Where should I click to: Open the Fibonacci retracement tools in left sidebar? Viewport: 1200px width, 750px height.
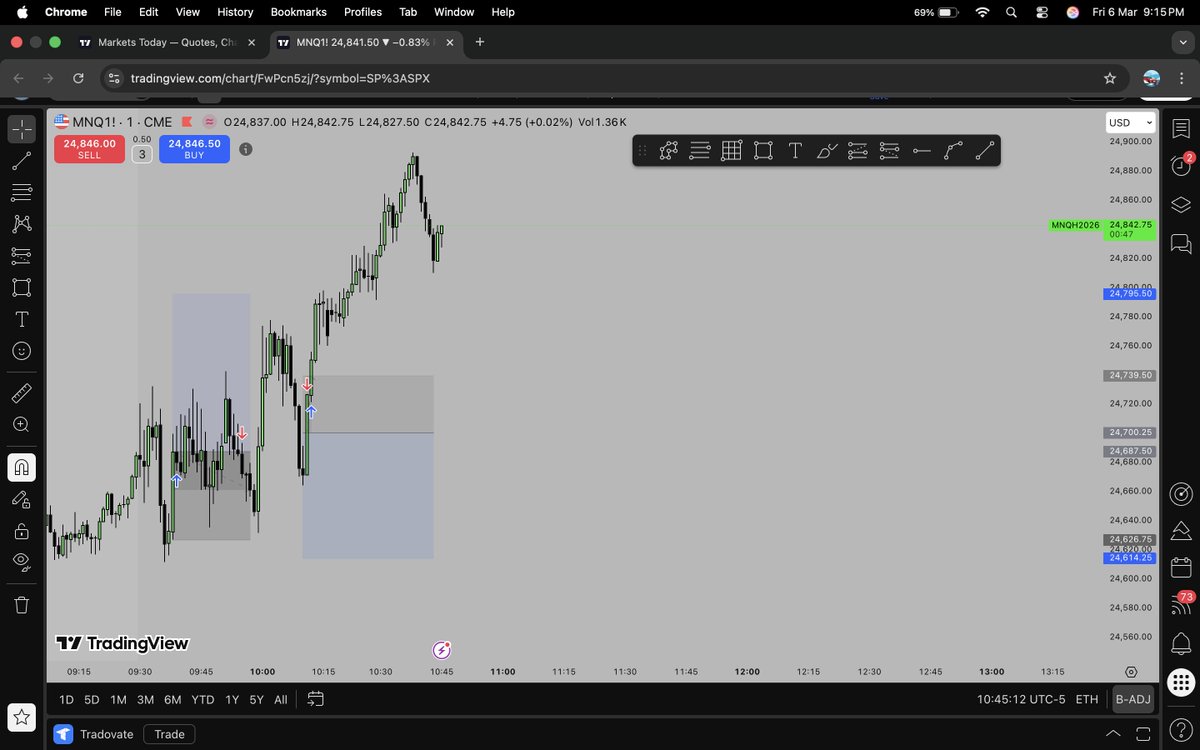click(21, 192)
